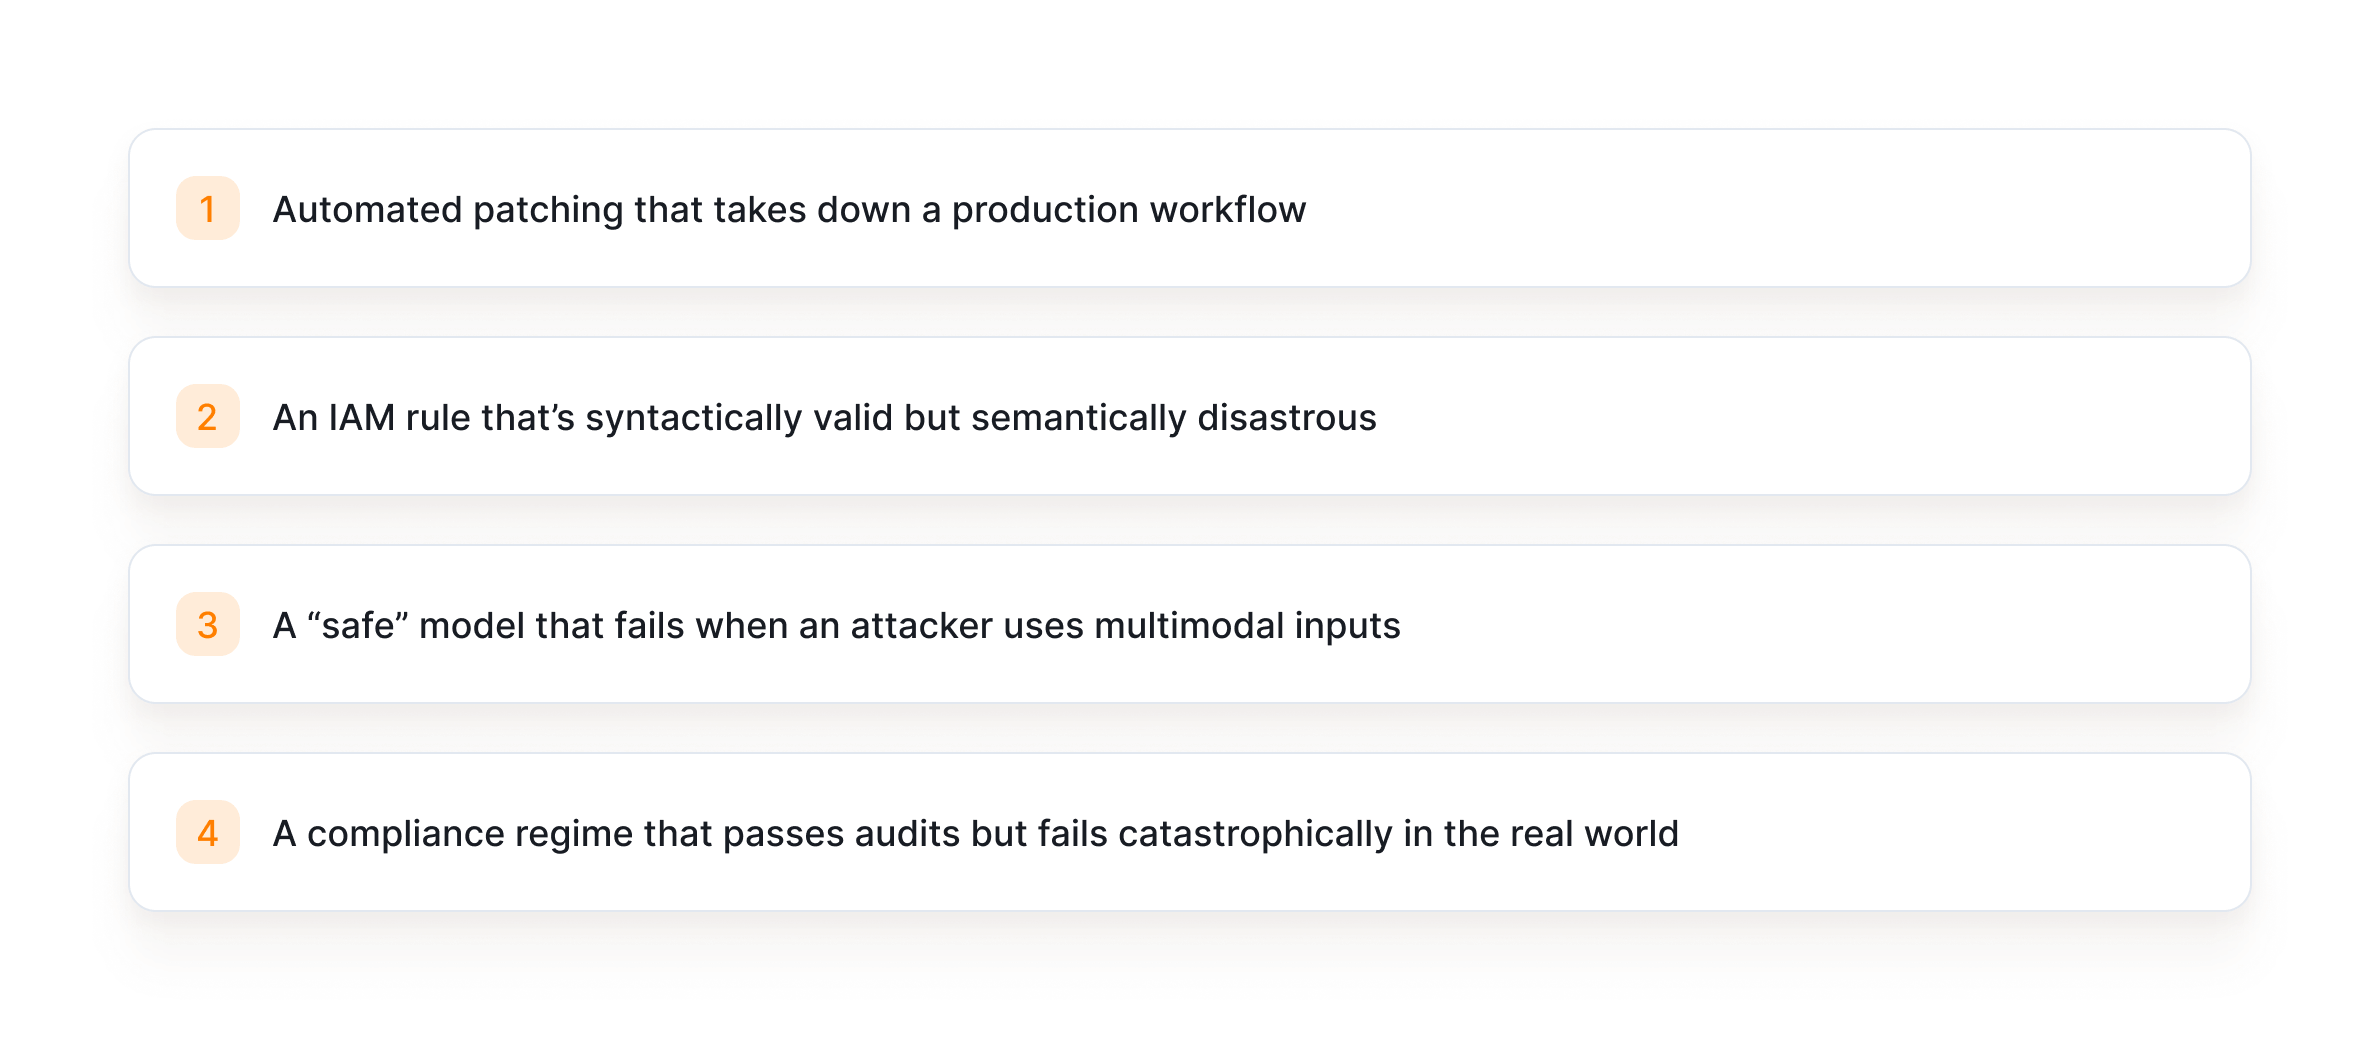Click the orange number 3 badge
Screen dimensions: 2380x1040
[208, 624]
